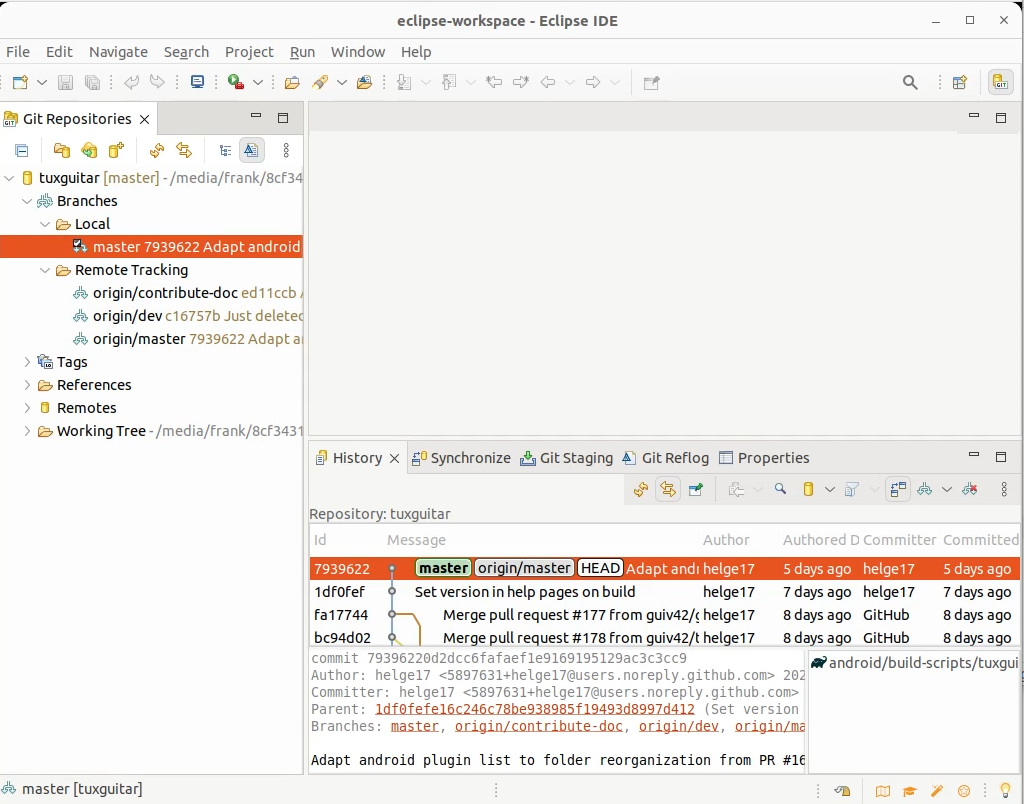
Task: Toggle Link with Selection in Git Repositories
Action: coord(251,150)
